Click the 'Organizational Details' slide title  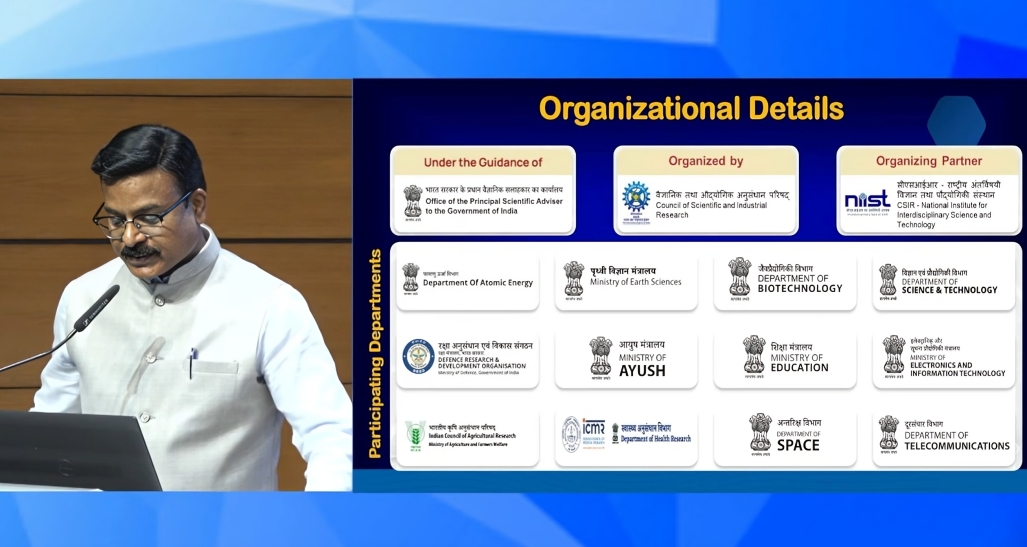point(691,109)
